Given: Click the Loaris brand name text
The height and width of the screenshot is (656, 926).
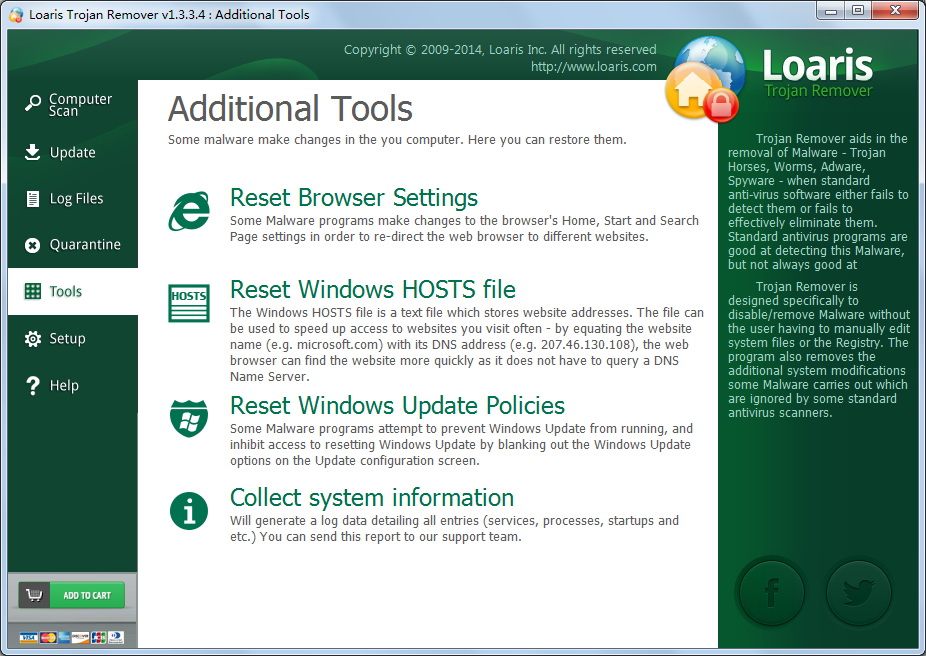Looking at the screenshot, I should [x=818, y=65].
